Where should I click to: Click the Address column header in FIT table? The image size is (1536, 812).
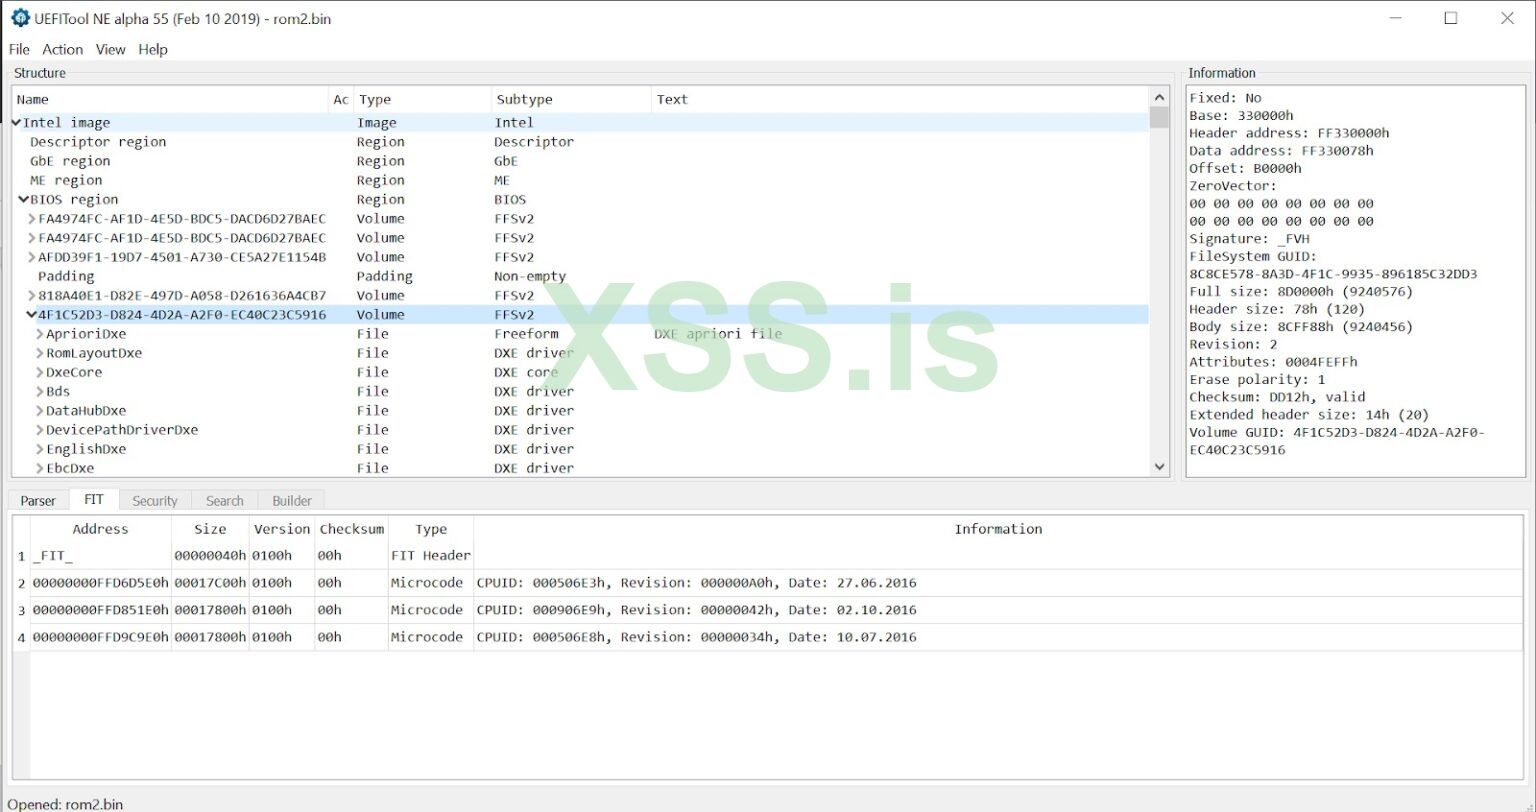pos(100,529)
